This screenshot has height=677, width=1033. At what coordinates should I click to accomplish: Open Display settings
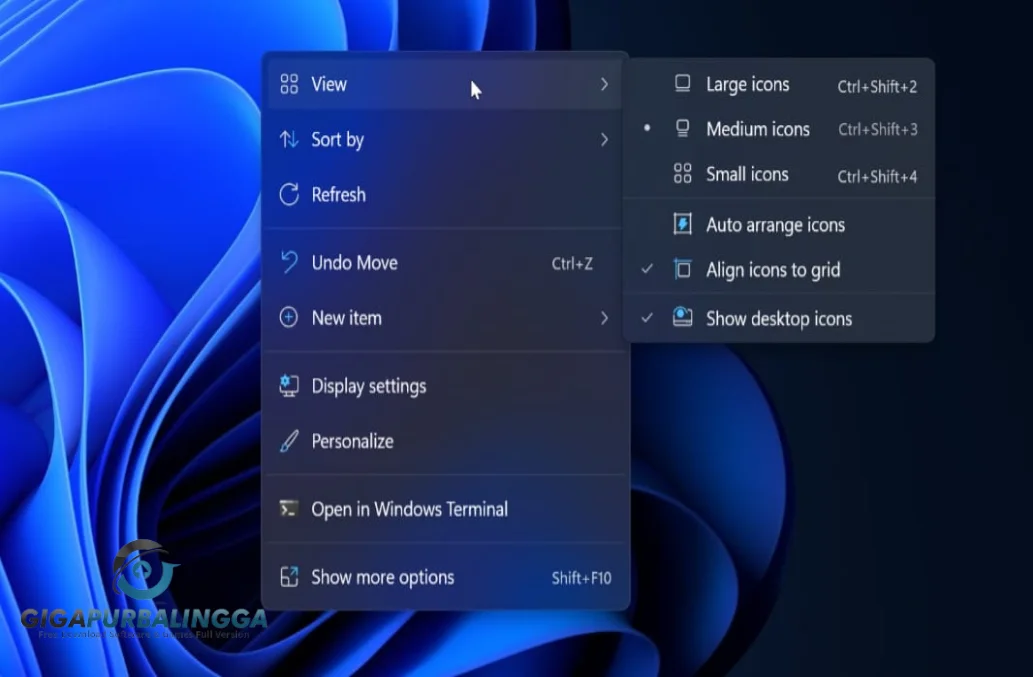click(x=445, y=386)
